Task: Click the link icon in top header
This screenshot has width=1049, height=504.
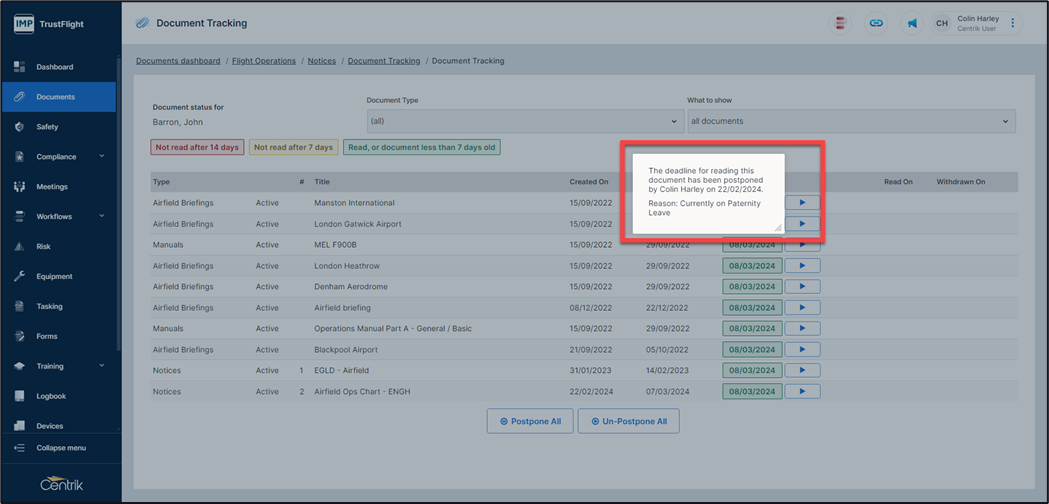Action: pyautogui.click(x=876, y=23)
